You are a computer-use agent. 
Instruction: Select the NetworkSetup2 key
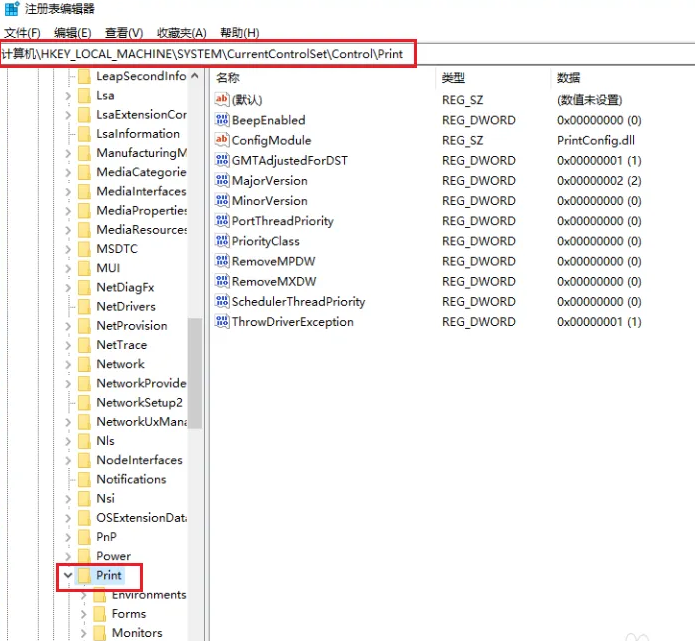(x=139, y=402)
